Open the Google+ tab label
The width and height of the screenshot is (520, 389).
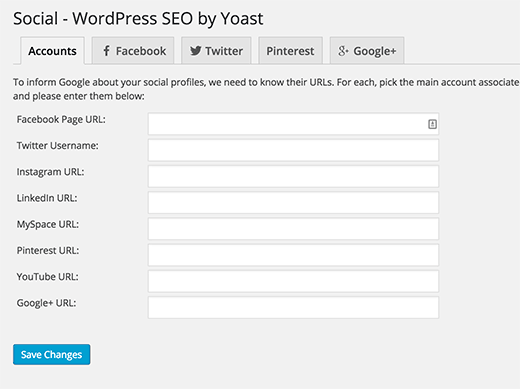click(375, 51)
